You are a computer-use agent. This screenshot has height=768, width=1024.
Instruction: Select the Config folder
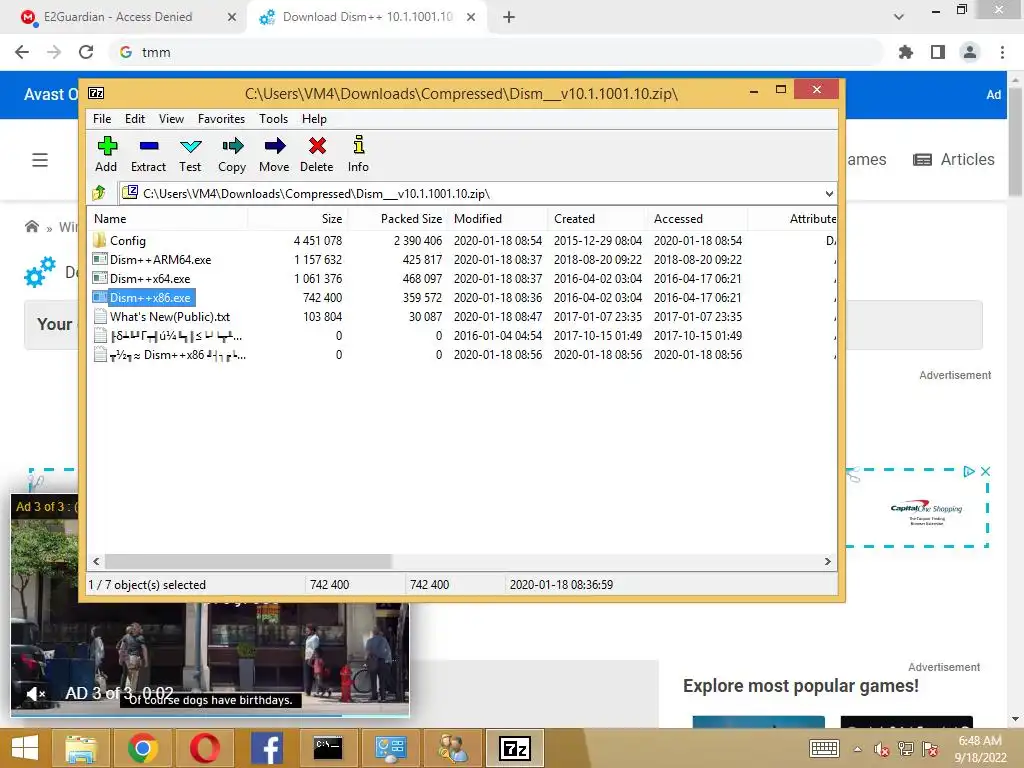[127, 240]
